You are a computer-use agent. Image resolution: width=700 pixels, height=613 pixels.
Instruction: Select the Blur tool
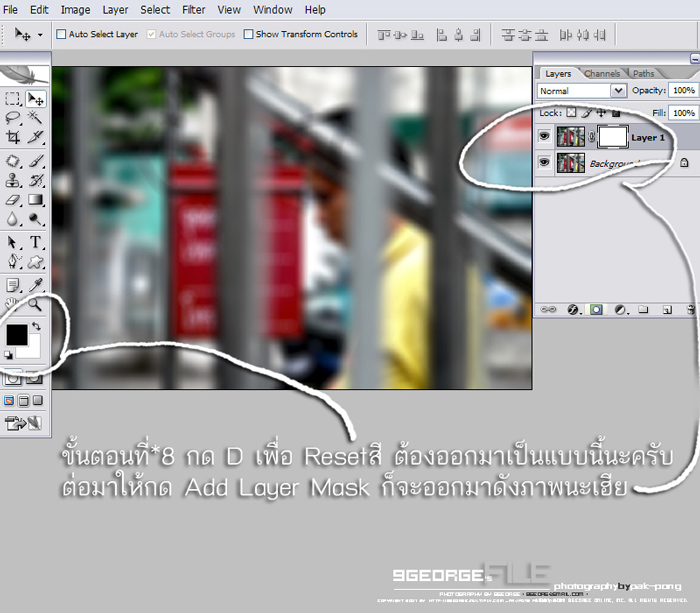[12, 219]
